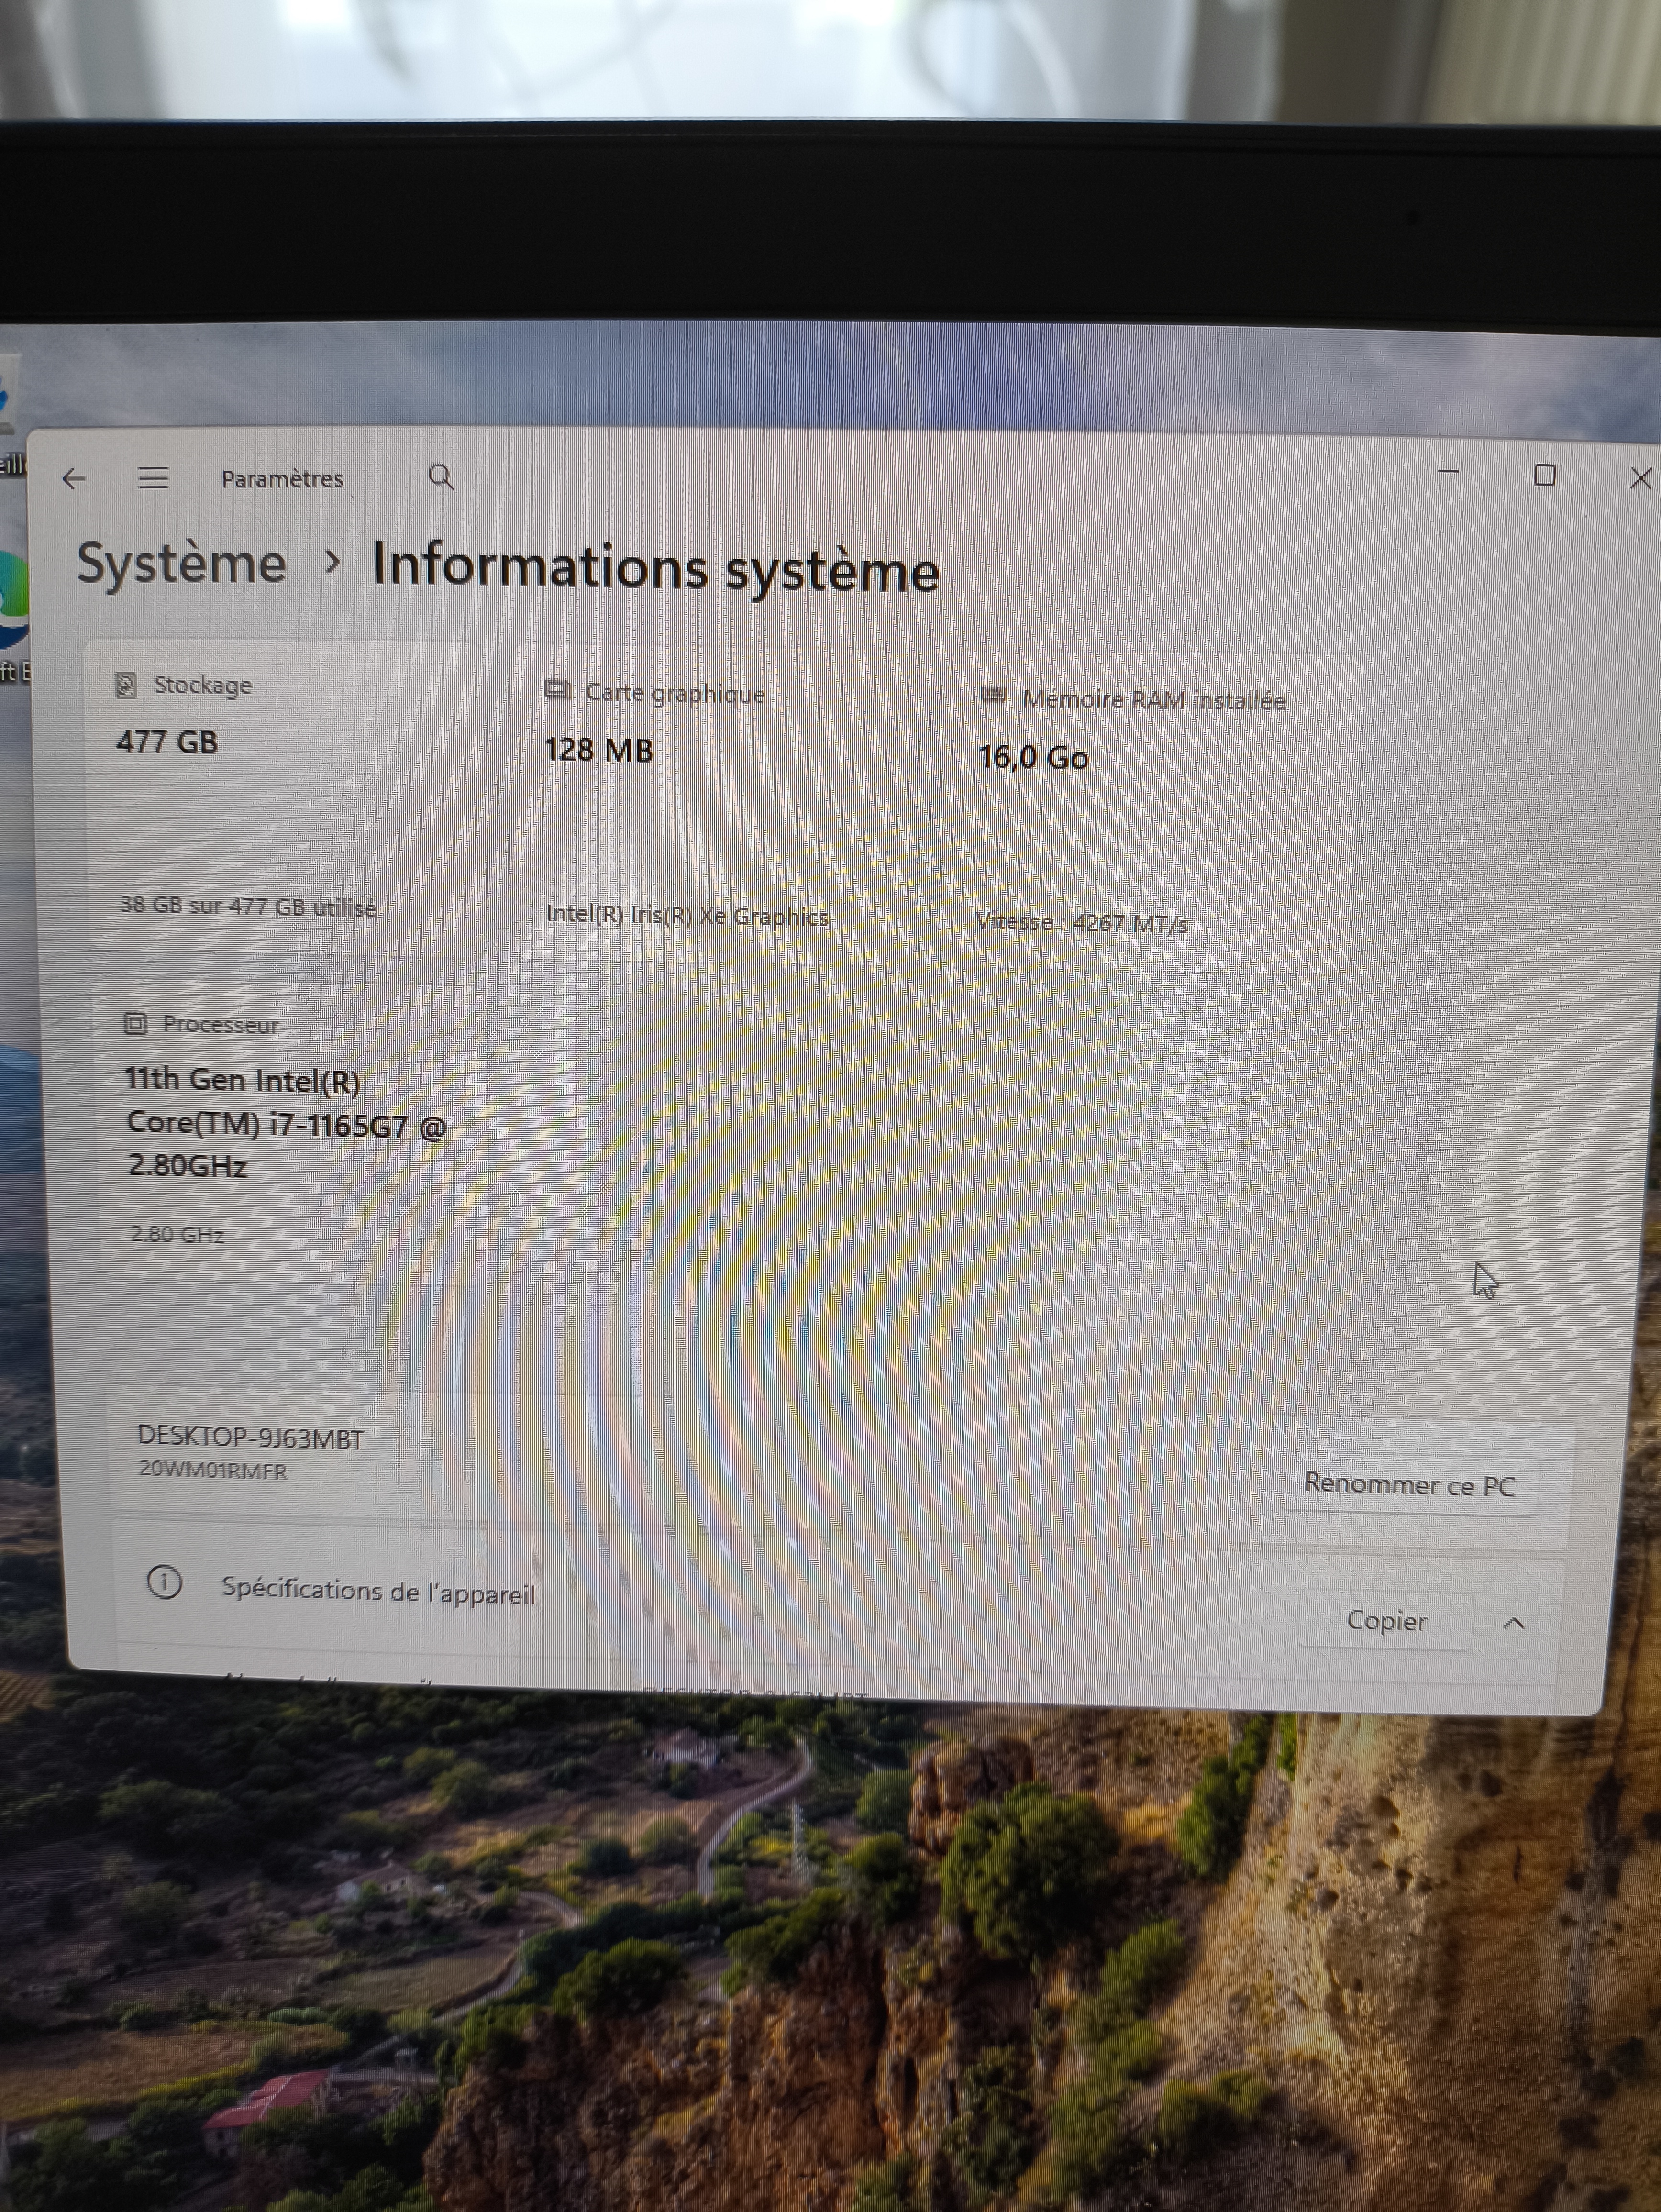Click the back arrow in Paramètres

click(x=75, y=479)
